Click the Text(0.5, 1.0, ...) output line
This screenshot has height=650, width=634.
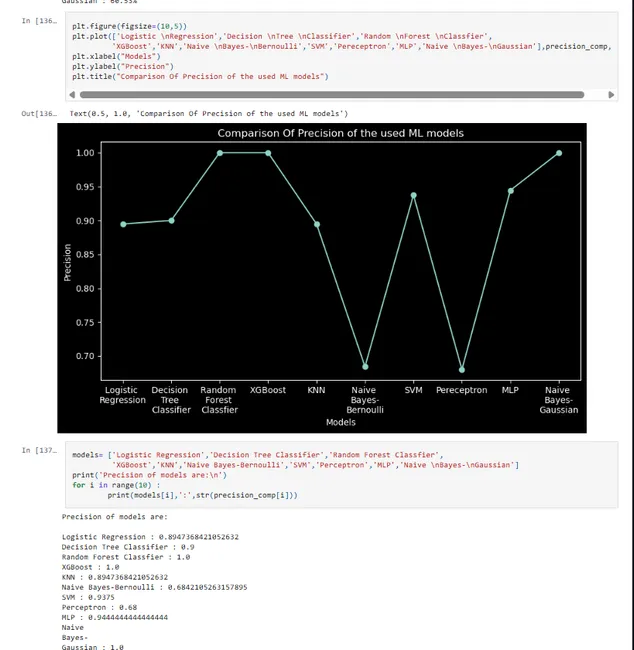[x=209, y=114]
